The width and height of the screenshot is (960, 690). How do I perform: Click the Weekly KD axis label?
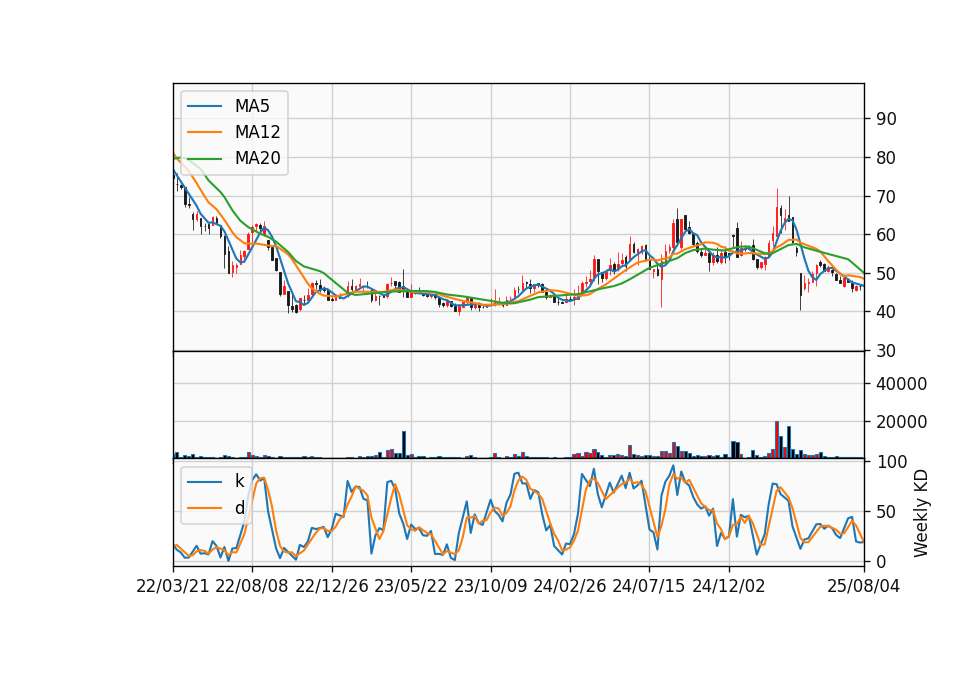921,513
